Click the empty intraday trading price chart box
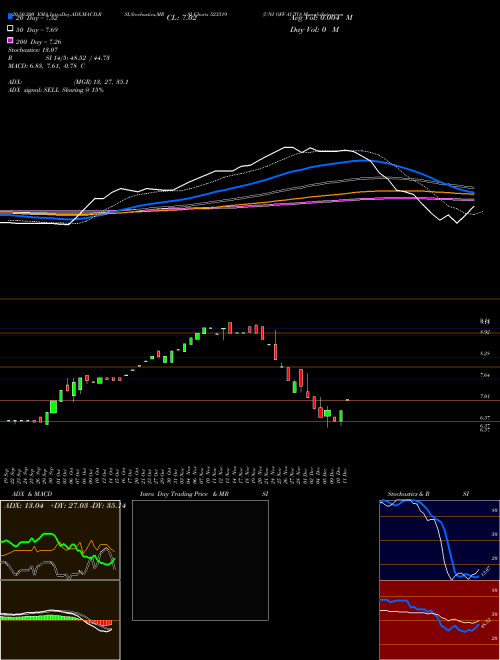This screenshot has width=500, height=660. 200,560
